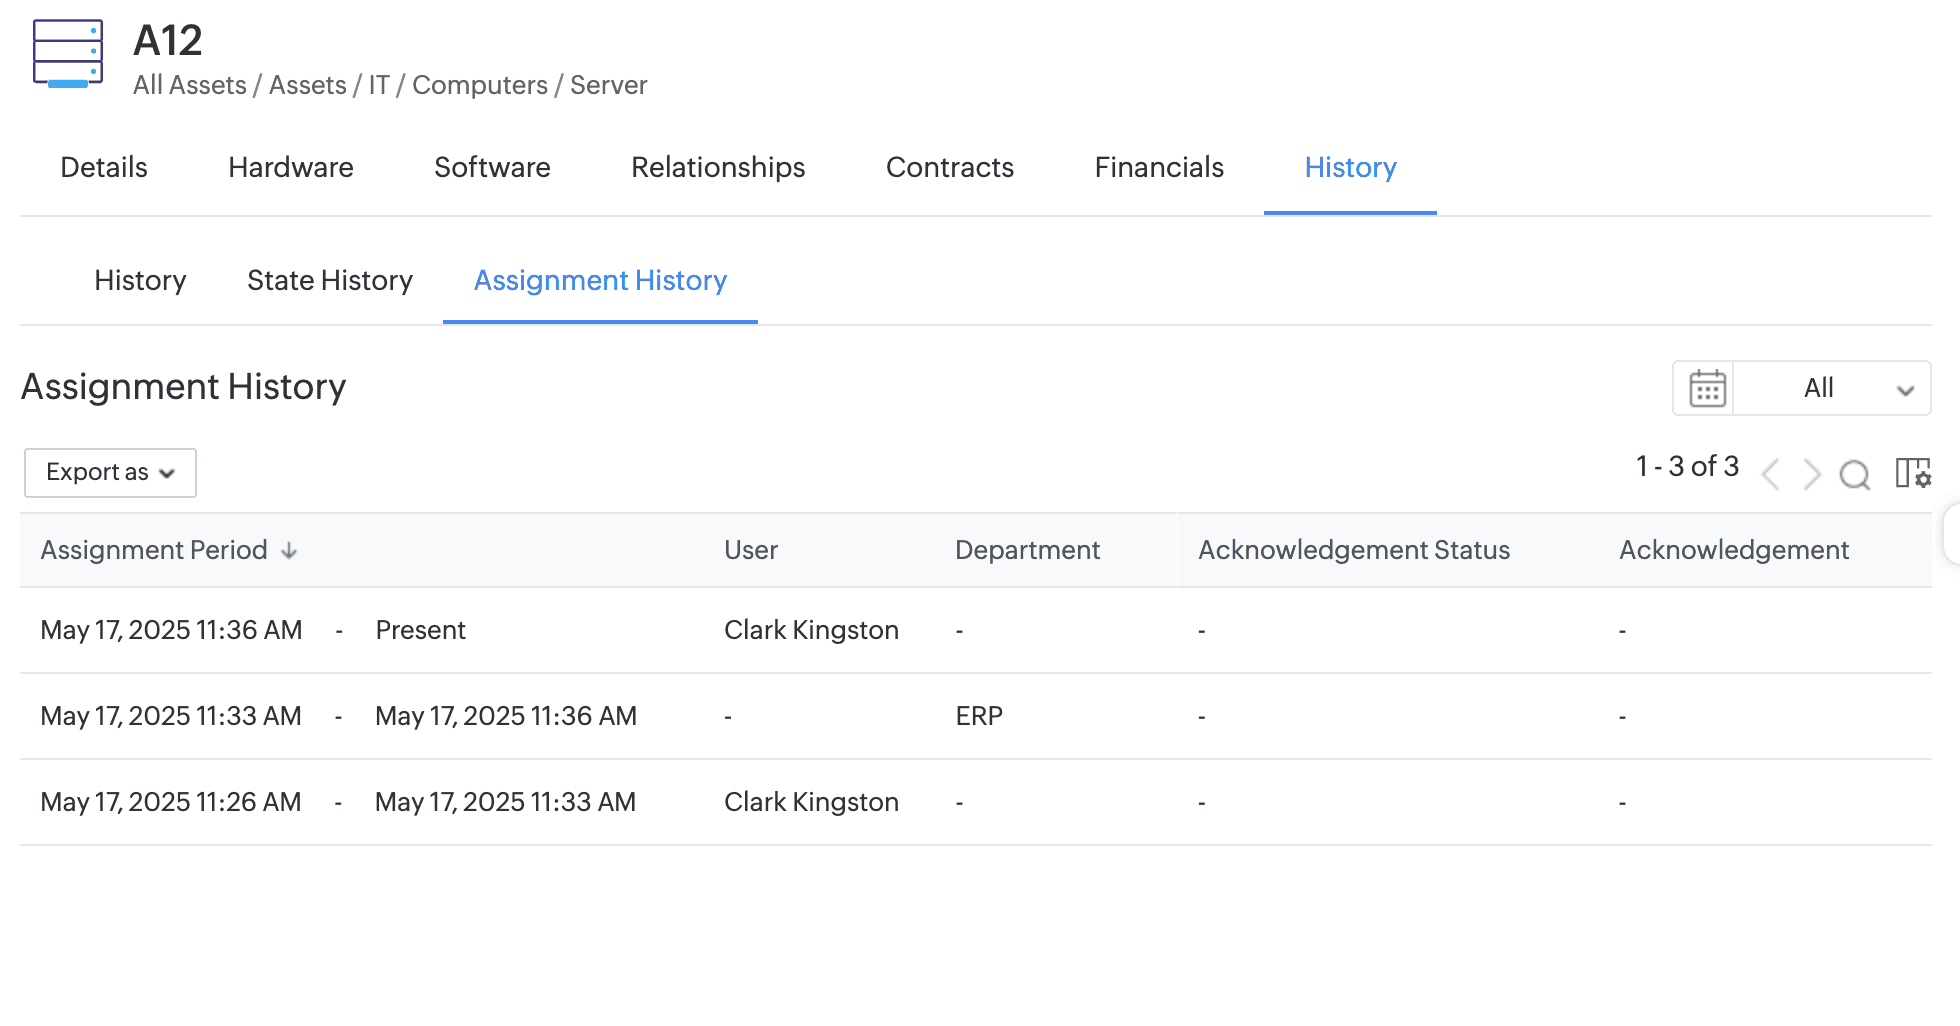Toggle sort arrow on Assignment Period
Screen dimensions: 1960x1026
(x=289, y=551)
